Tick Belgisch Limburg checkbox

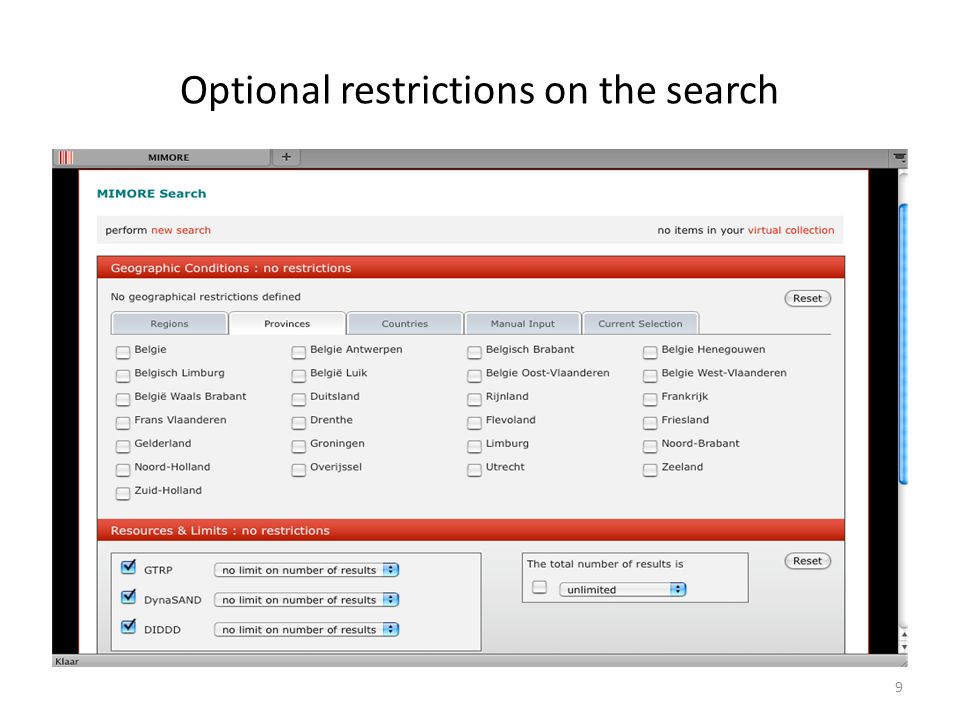[123, 375]
